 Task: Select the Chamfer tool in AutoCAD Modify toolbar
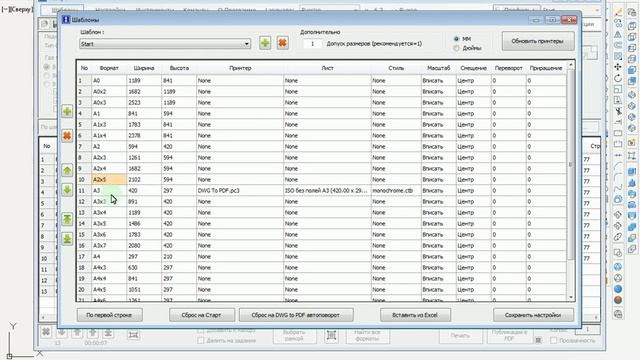(x=618, y=166)
